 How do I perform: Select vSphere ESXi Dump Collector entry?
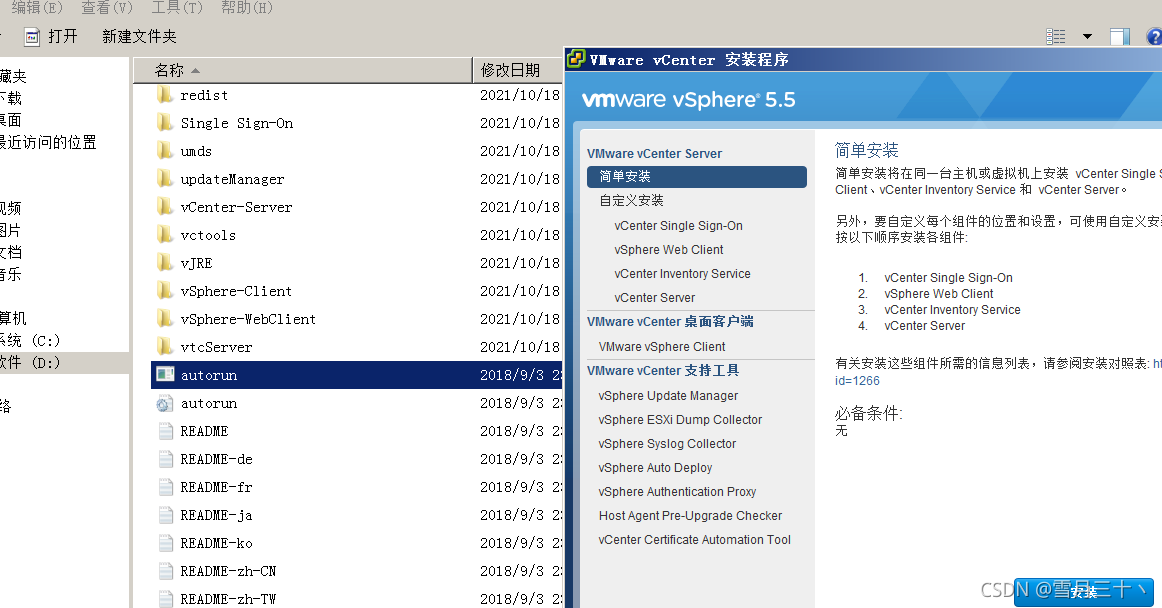point(680,420)
